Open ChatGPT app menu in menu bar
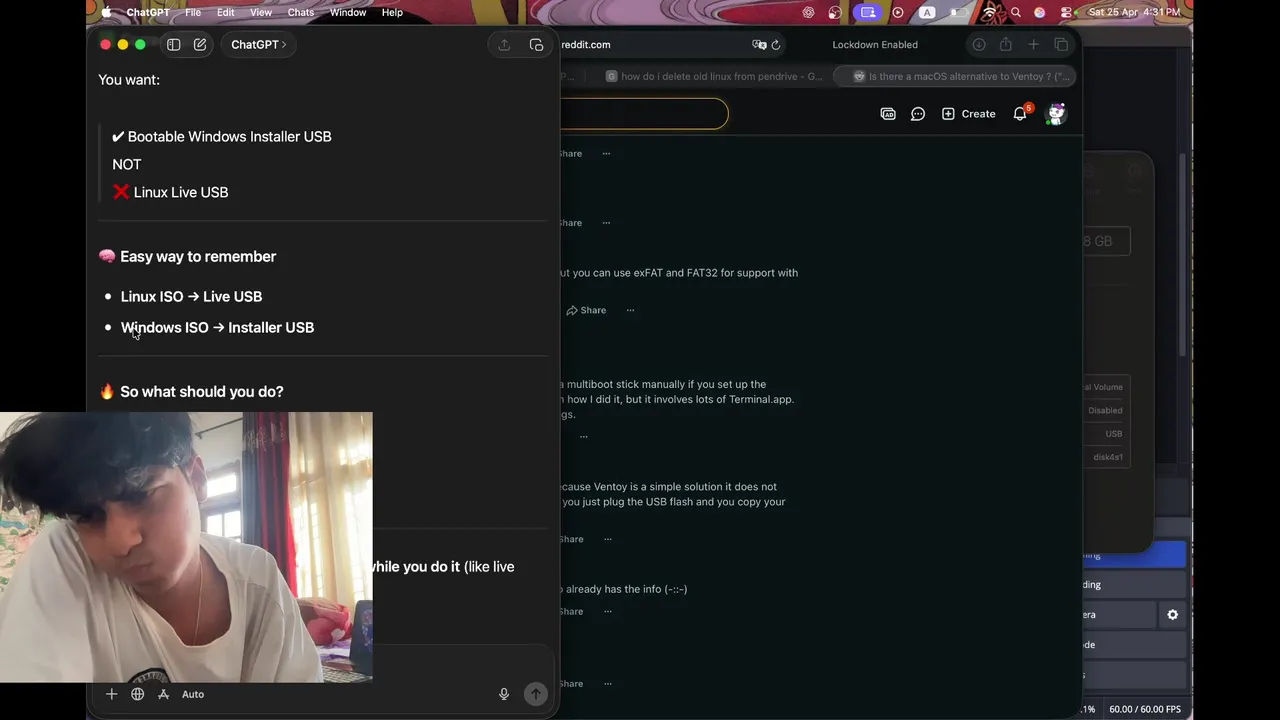The height and width of the screenshot is (720, 1280). tap(148, 12)
